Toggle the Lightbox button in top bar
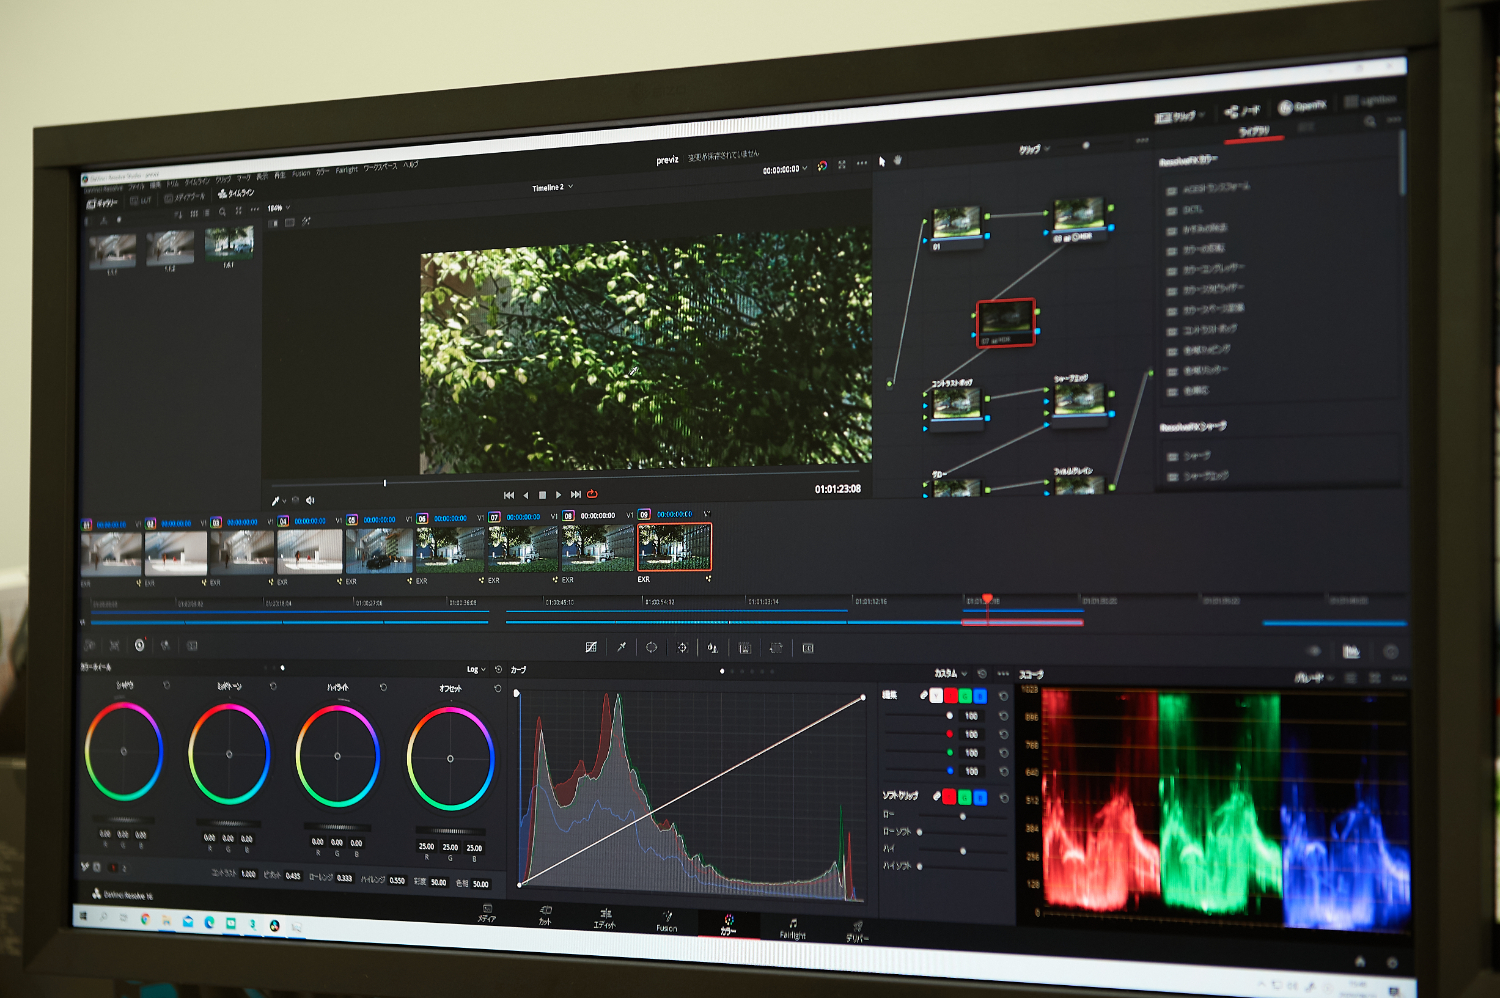 tap(1370, 100)
